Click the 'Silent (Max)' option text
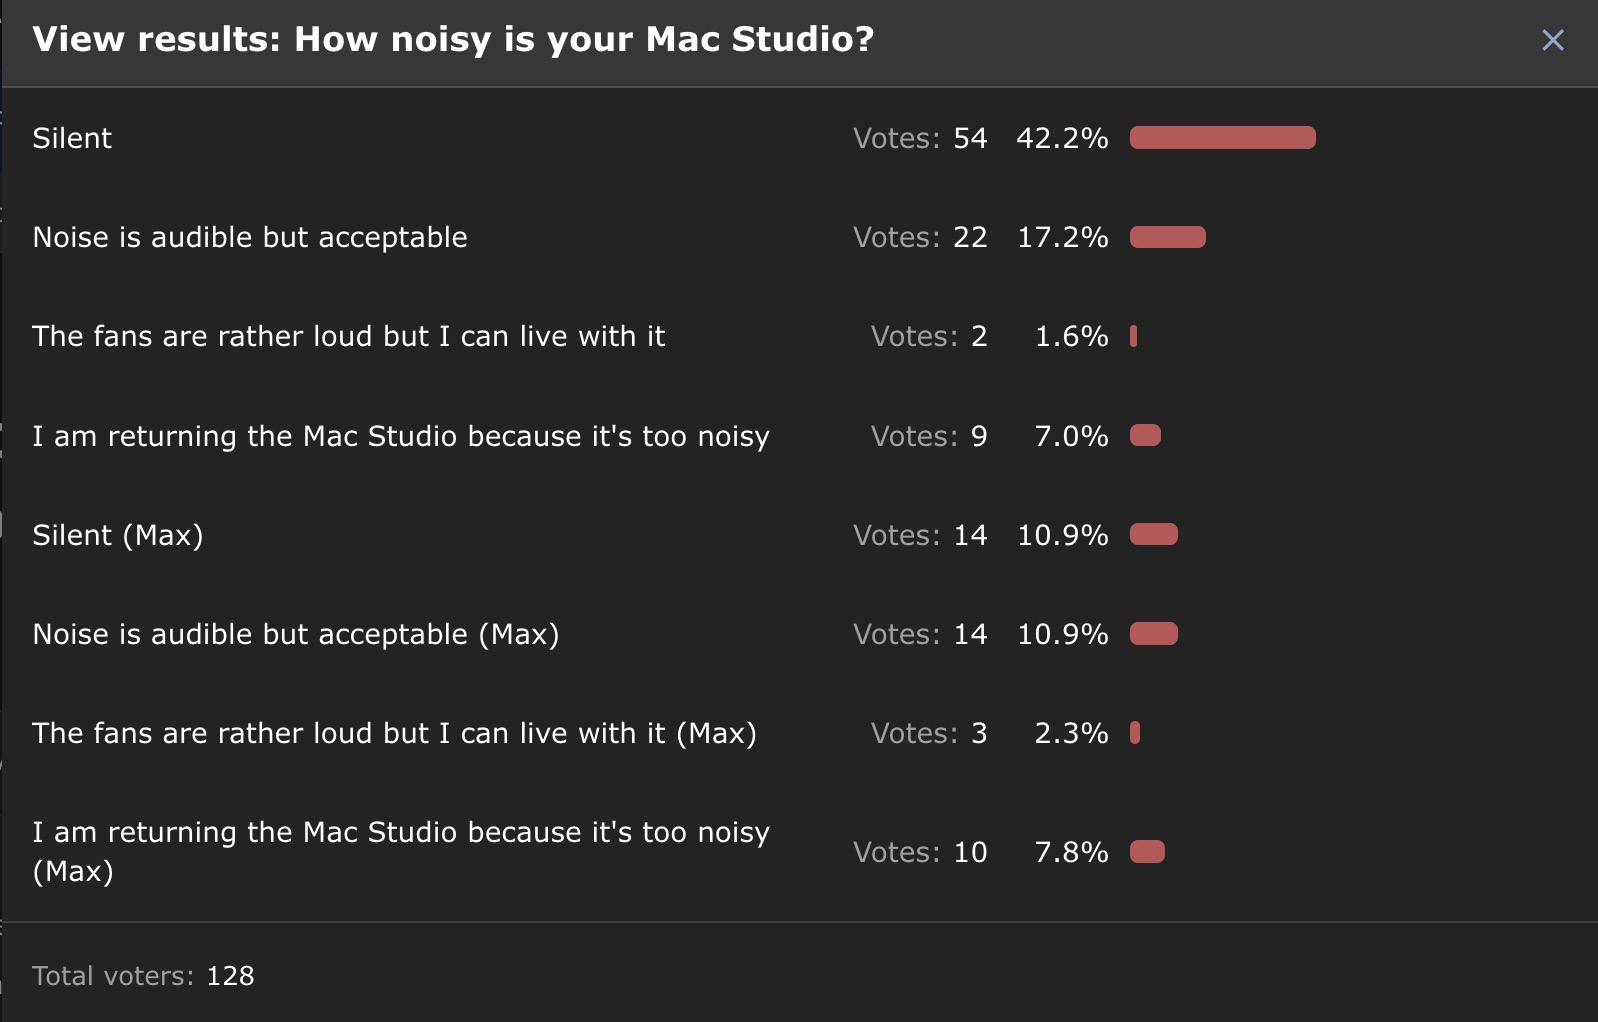The image size is (1598, 1022). coord(118,535)
